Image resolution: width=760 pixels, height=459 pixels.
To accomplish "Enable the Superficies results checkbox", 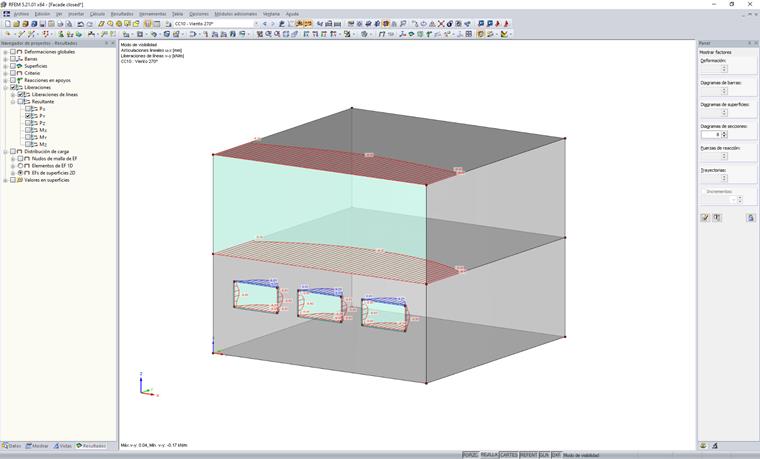I will click(x=13, y=66).
